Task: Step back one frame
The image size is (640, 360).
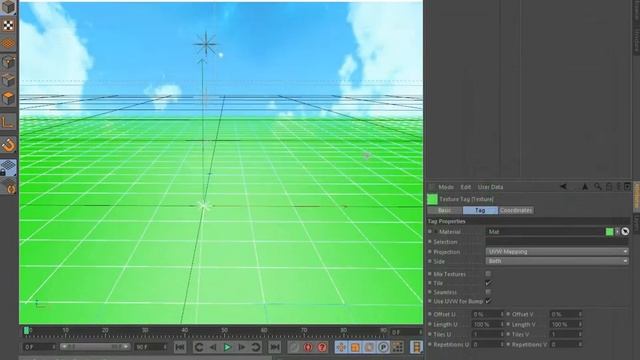Action: pos(213,347)
